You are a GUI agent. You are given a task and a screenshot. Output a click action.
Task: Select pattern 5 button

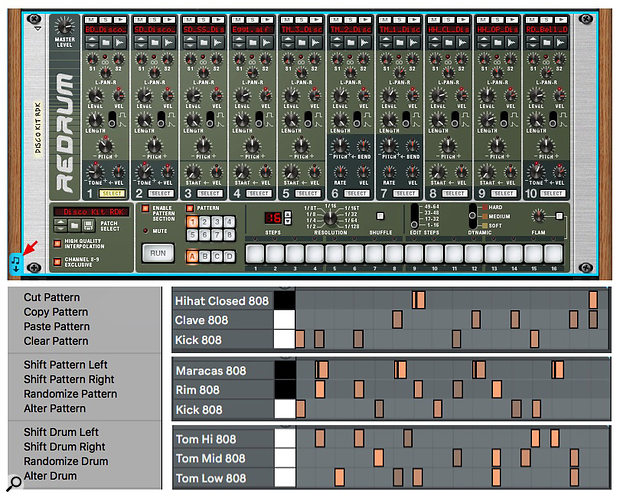193,235
